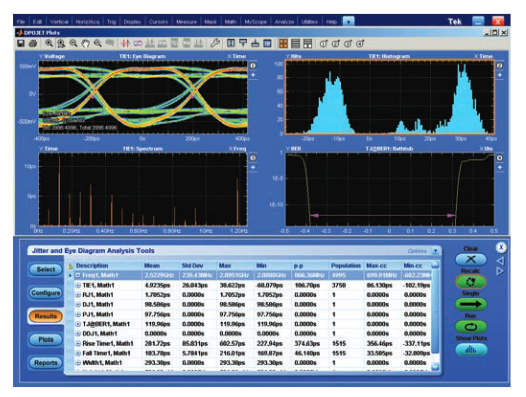Click scroll-up arrow of results table

(x=435, y=265)
